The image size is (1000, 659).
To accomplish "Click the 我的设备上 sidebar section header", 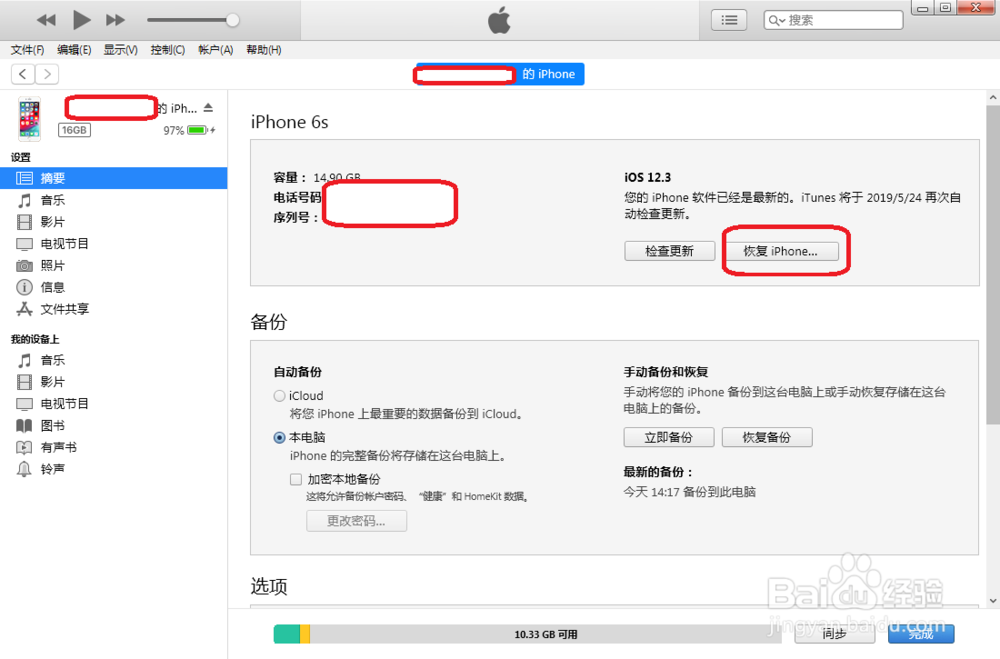I will (35, 339).
